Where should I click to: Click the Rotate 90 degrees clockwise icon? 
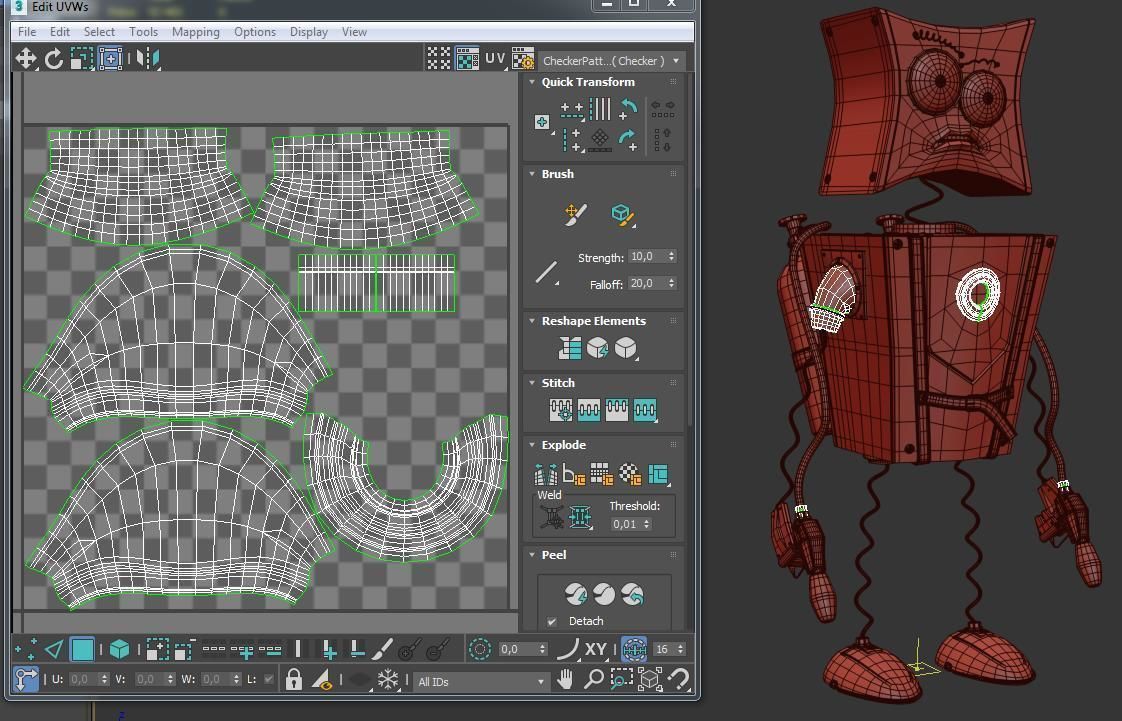pyautogui.click(x=628, y=139)
